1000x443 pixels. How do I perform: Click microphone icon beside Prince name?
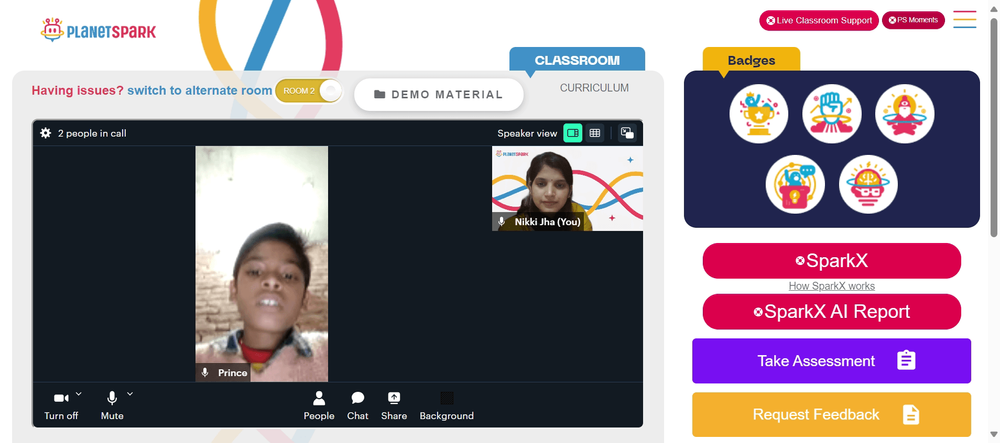click(205, 373)
